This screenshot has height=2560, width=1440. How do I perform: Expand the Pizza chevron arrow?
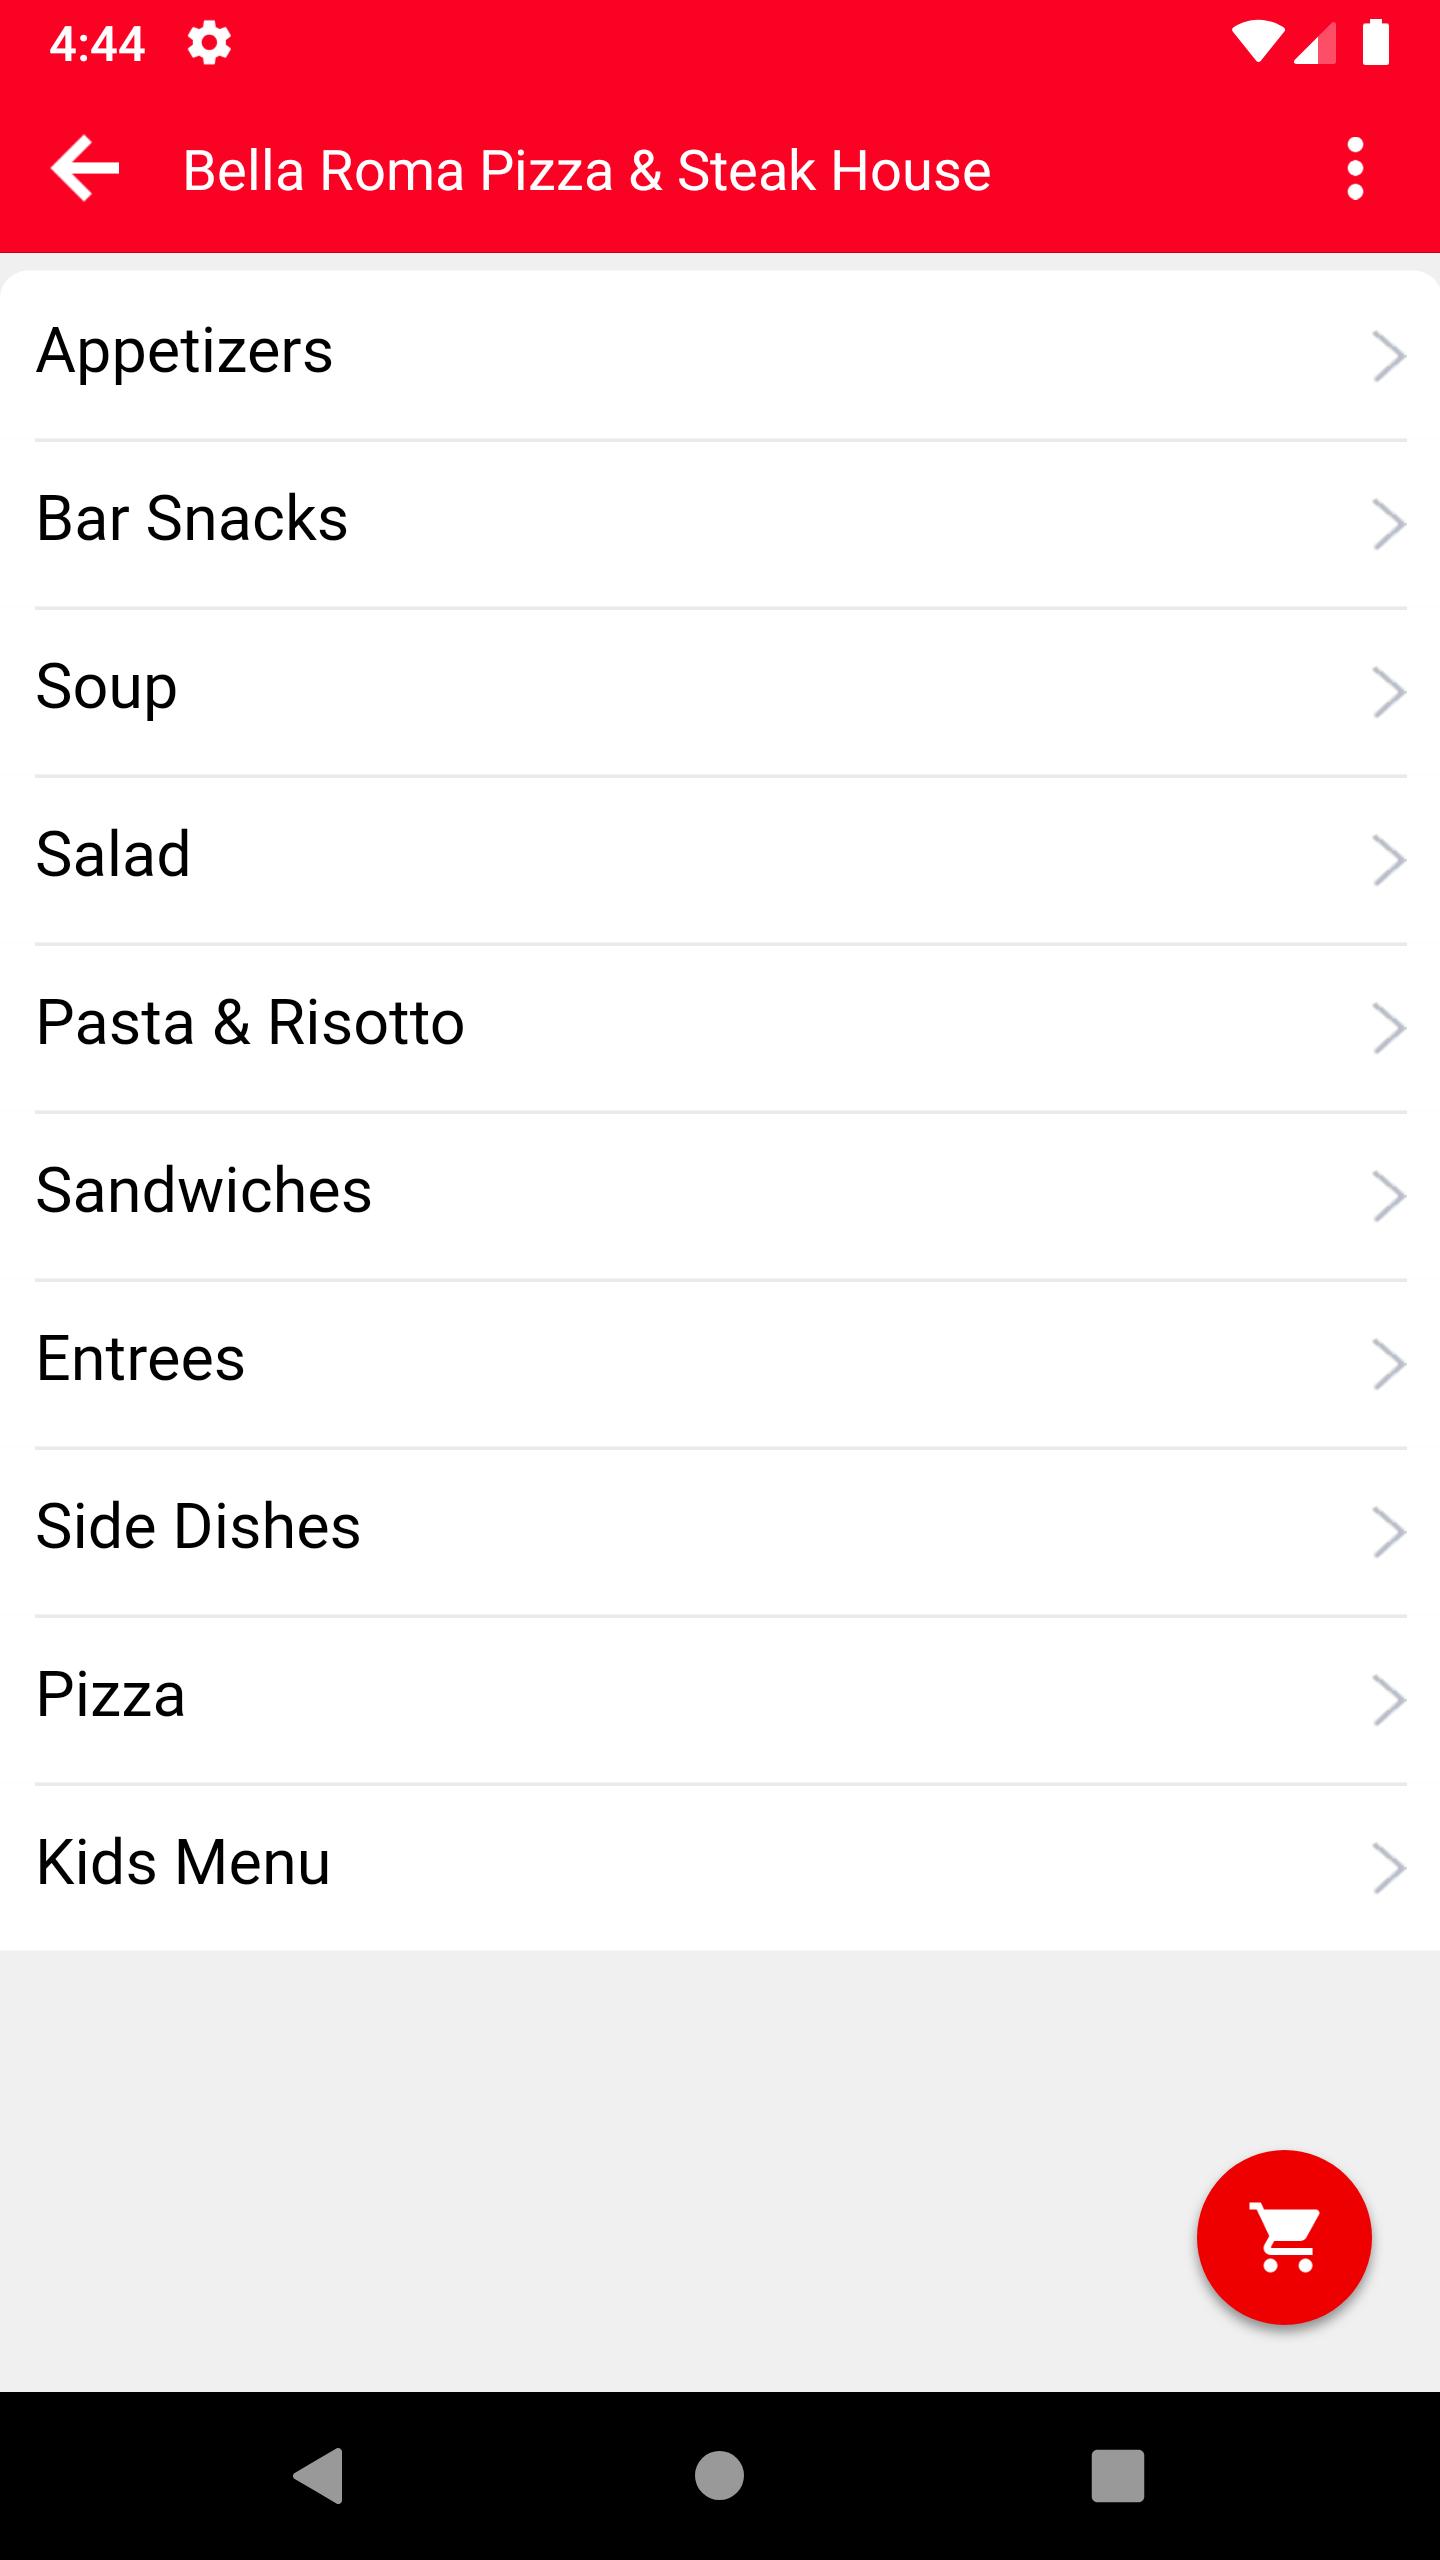(x=1389, y=1700)
